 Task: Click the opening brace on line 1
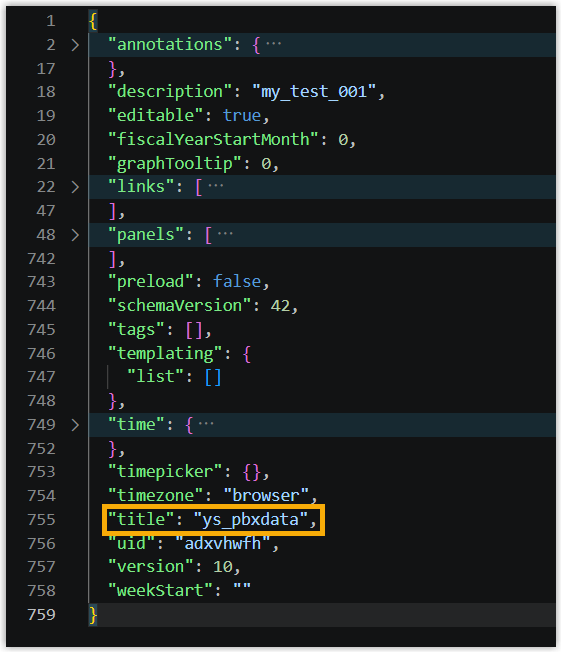pyautogui.click(x=93, y=21)
